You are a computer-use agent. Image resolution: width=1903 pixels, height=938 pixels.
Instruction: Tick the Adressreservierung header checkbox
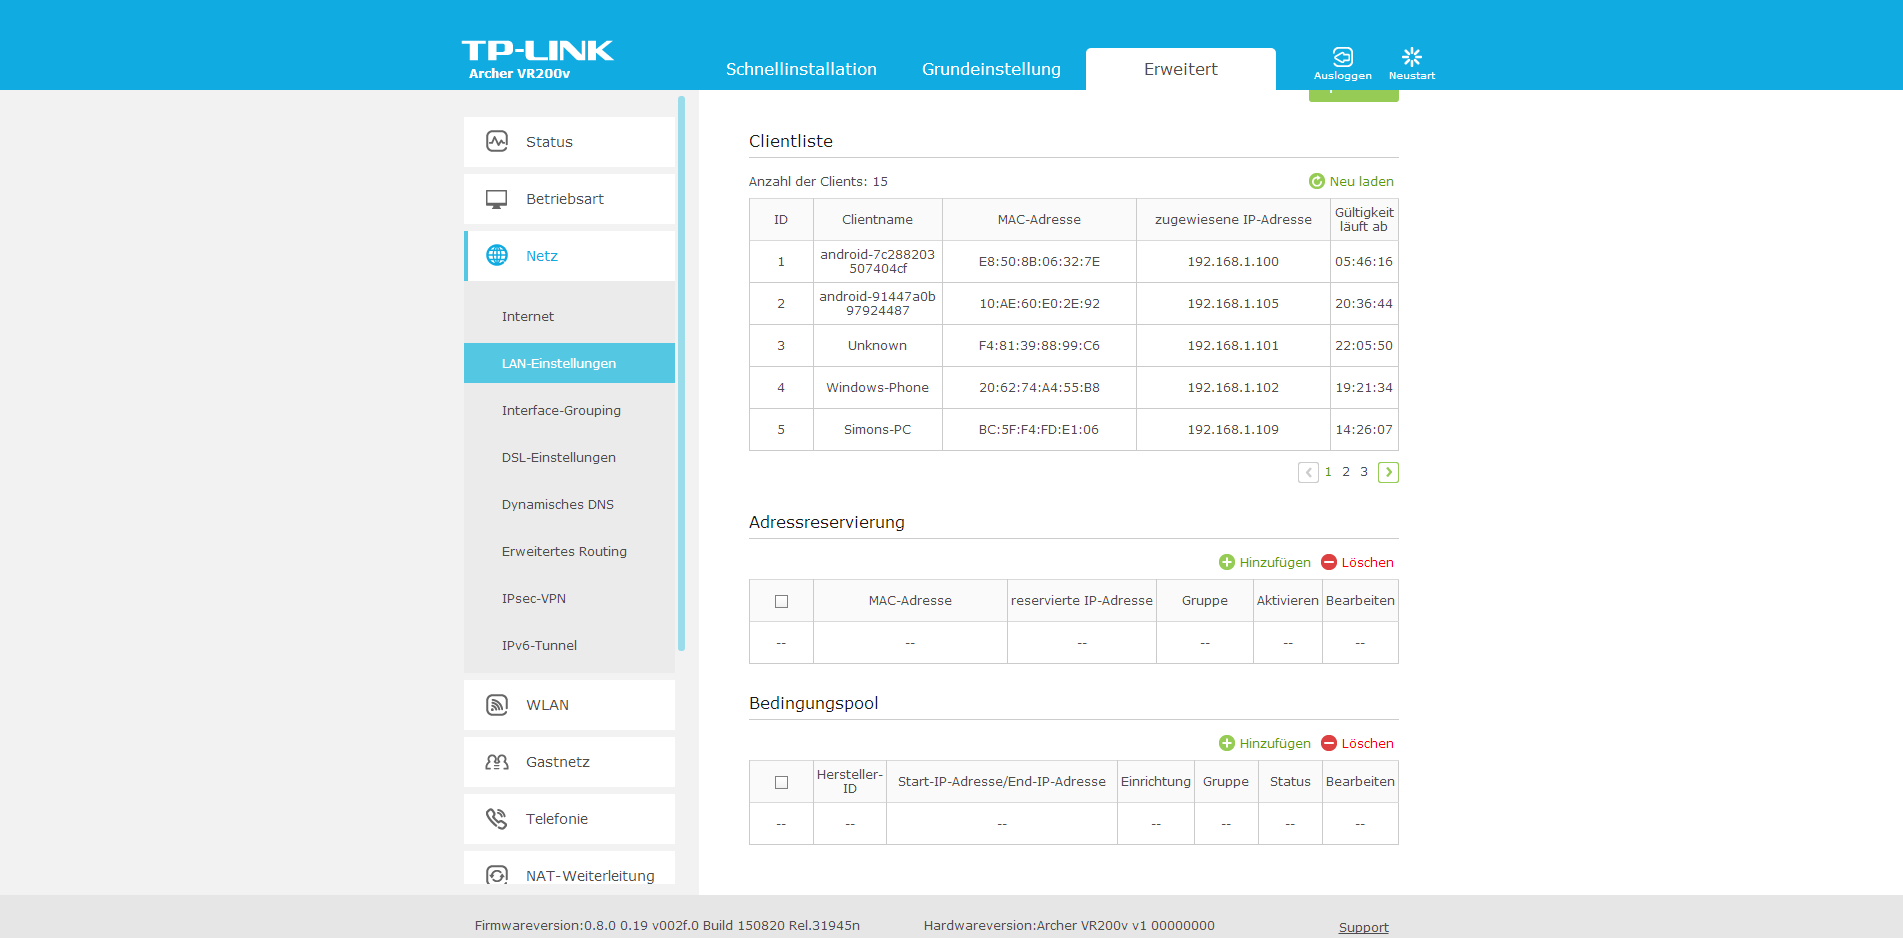[x=781, y=601]
